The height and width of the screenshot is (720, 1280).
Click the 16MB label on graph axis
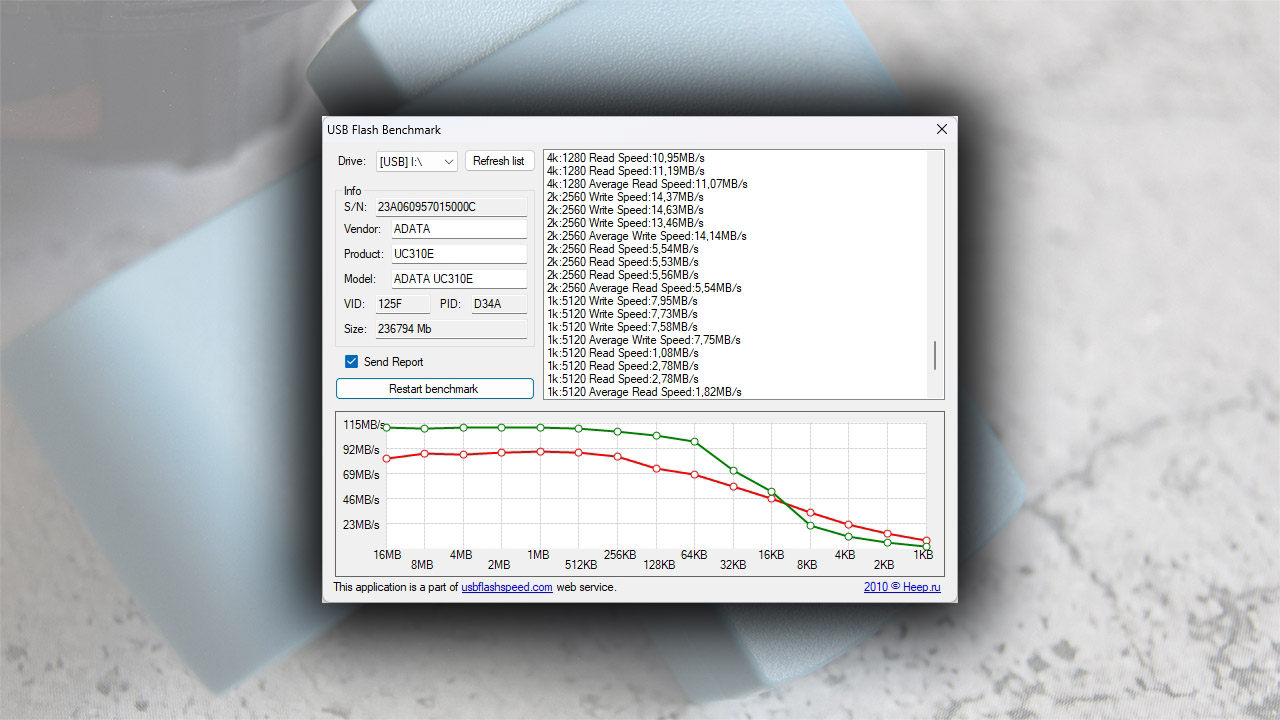387,555
